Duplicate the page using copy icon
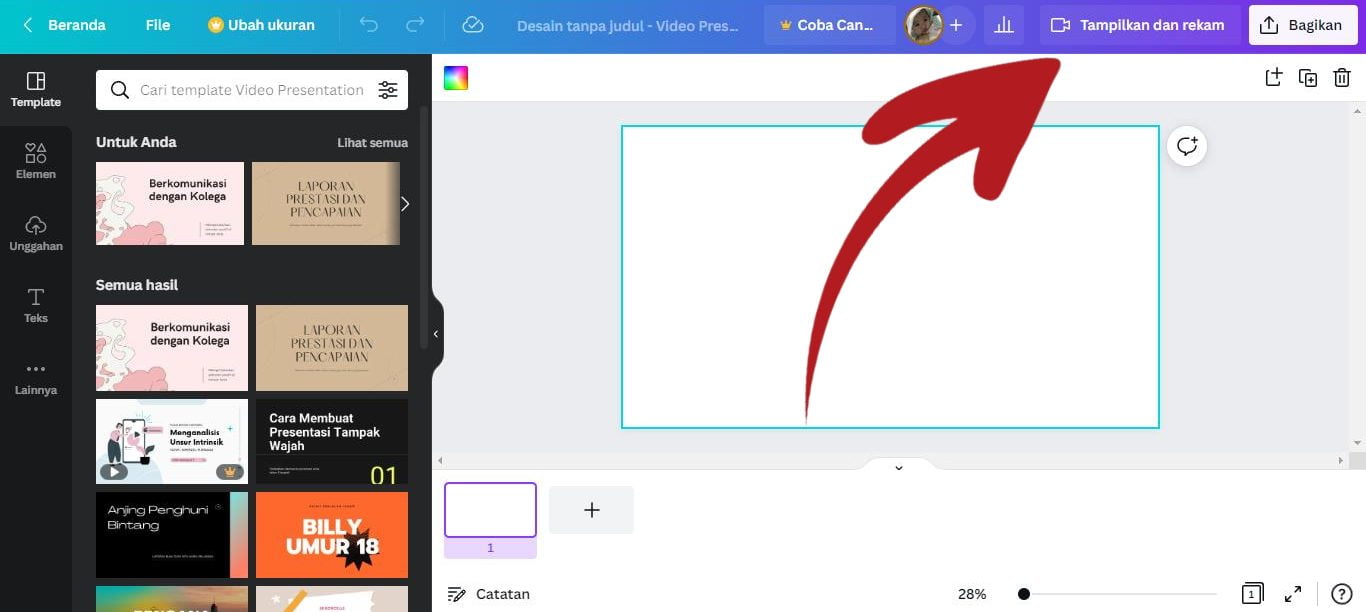 point(1308,77)
